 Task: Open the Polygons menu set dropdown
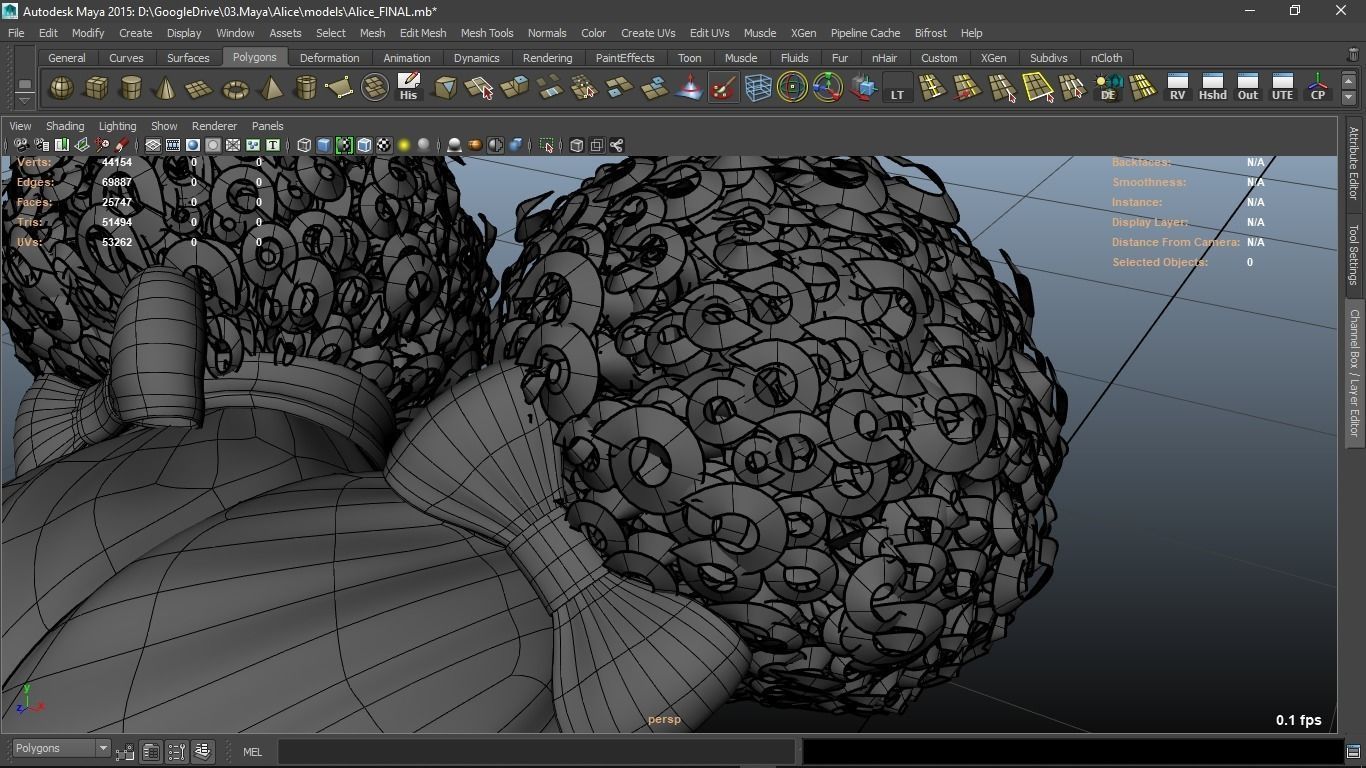click(x=61, y=749)
